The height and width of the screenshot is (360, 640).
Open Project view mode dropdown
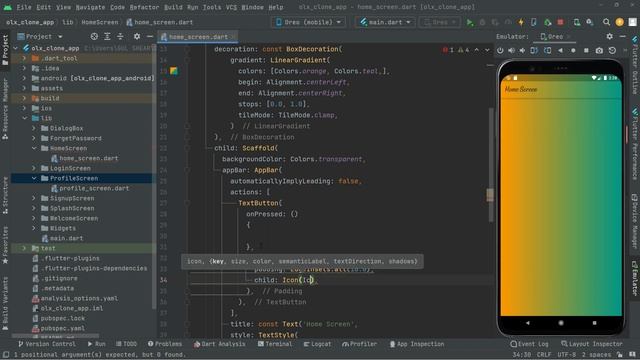tap(40, 37)
